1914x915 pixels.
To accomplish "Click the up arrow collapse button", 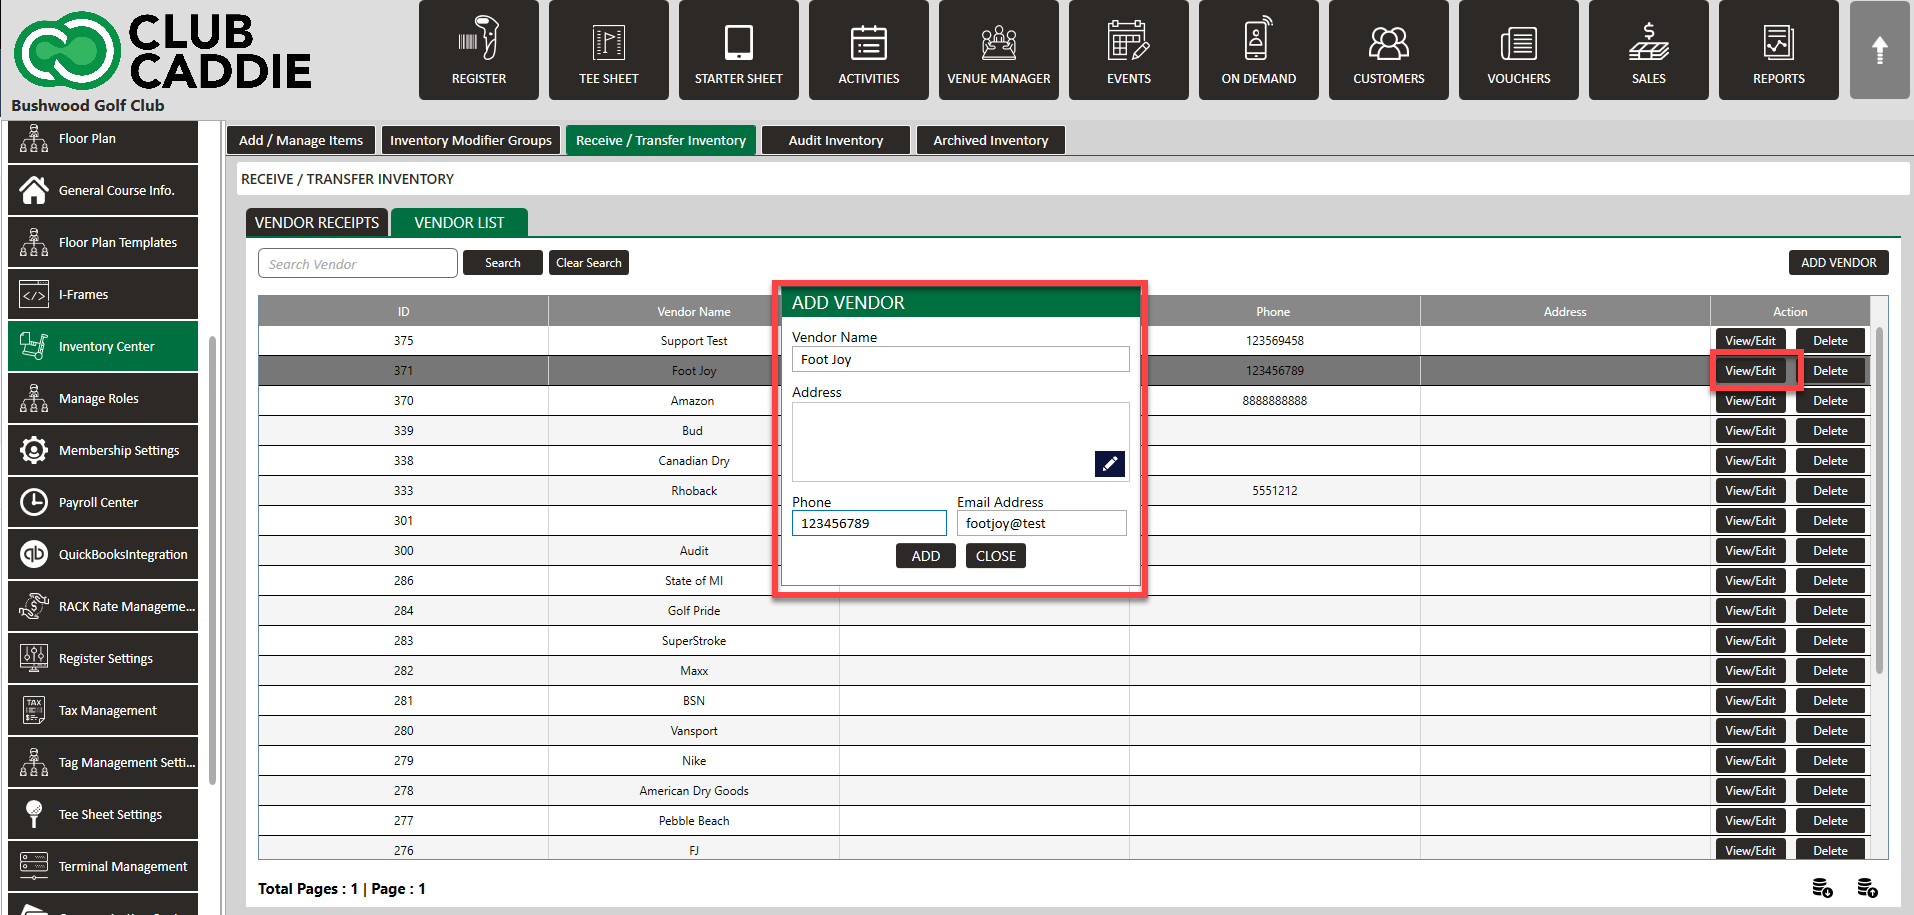I will coord(1879,50).
